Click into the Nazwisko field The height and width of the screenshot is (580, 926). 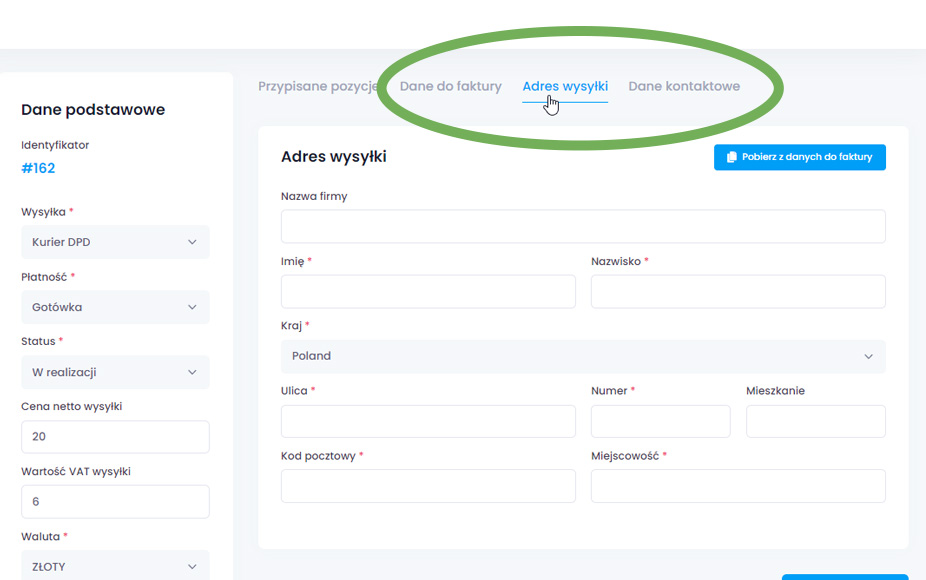tap(738, 291)
